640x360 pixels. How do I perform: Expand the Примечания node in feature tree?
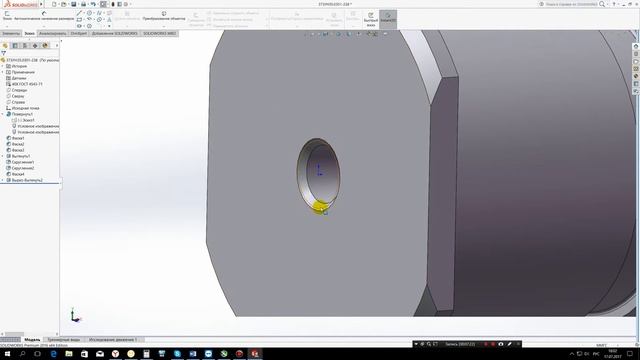tap(2, 72)
